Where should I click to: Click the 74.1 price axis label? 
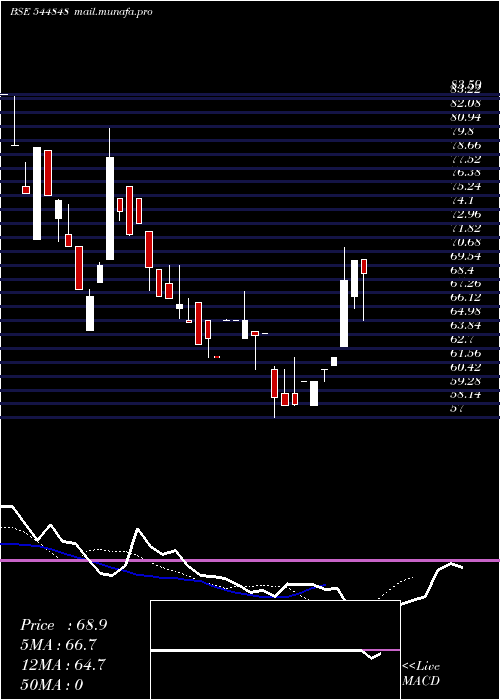462,200
